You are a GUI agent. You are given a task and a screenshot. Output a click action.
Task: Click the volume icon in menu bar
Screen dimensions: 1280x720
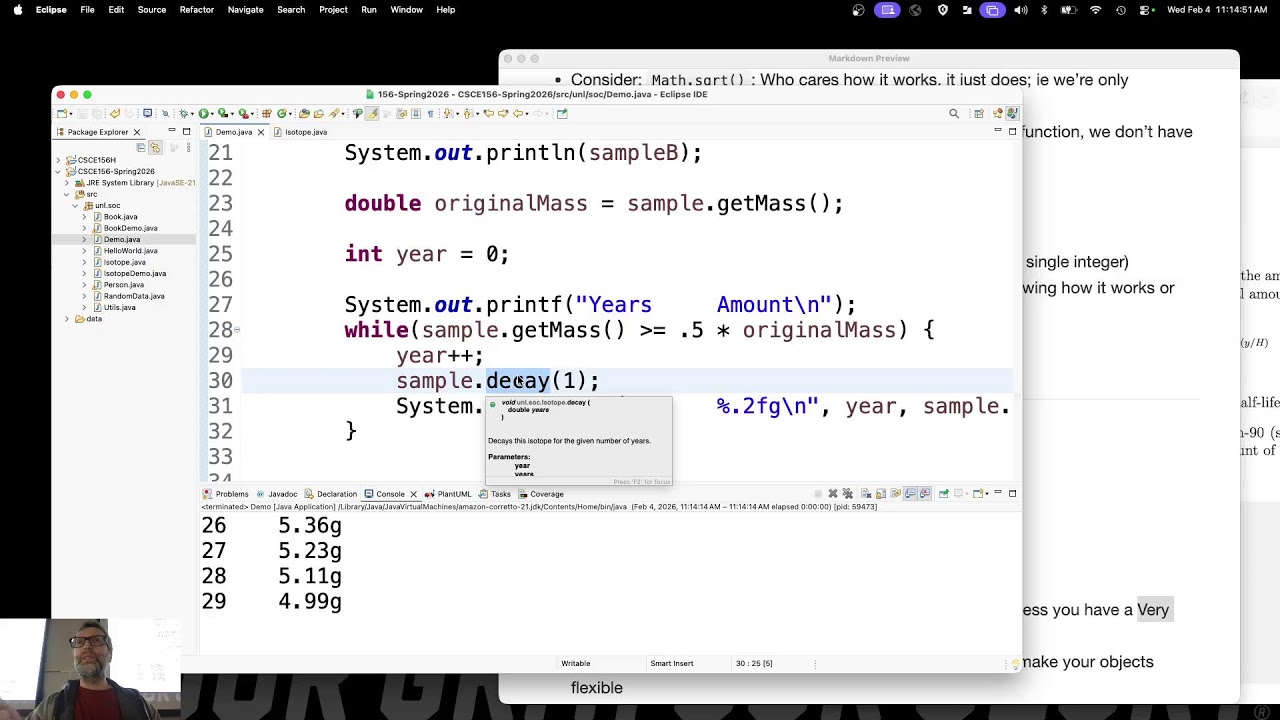tap(1020, 10)
